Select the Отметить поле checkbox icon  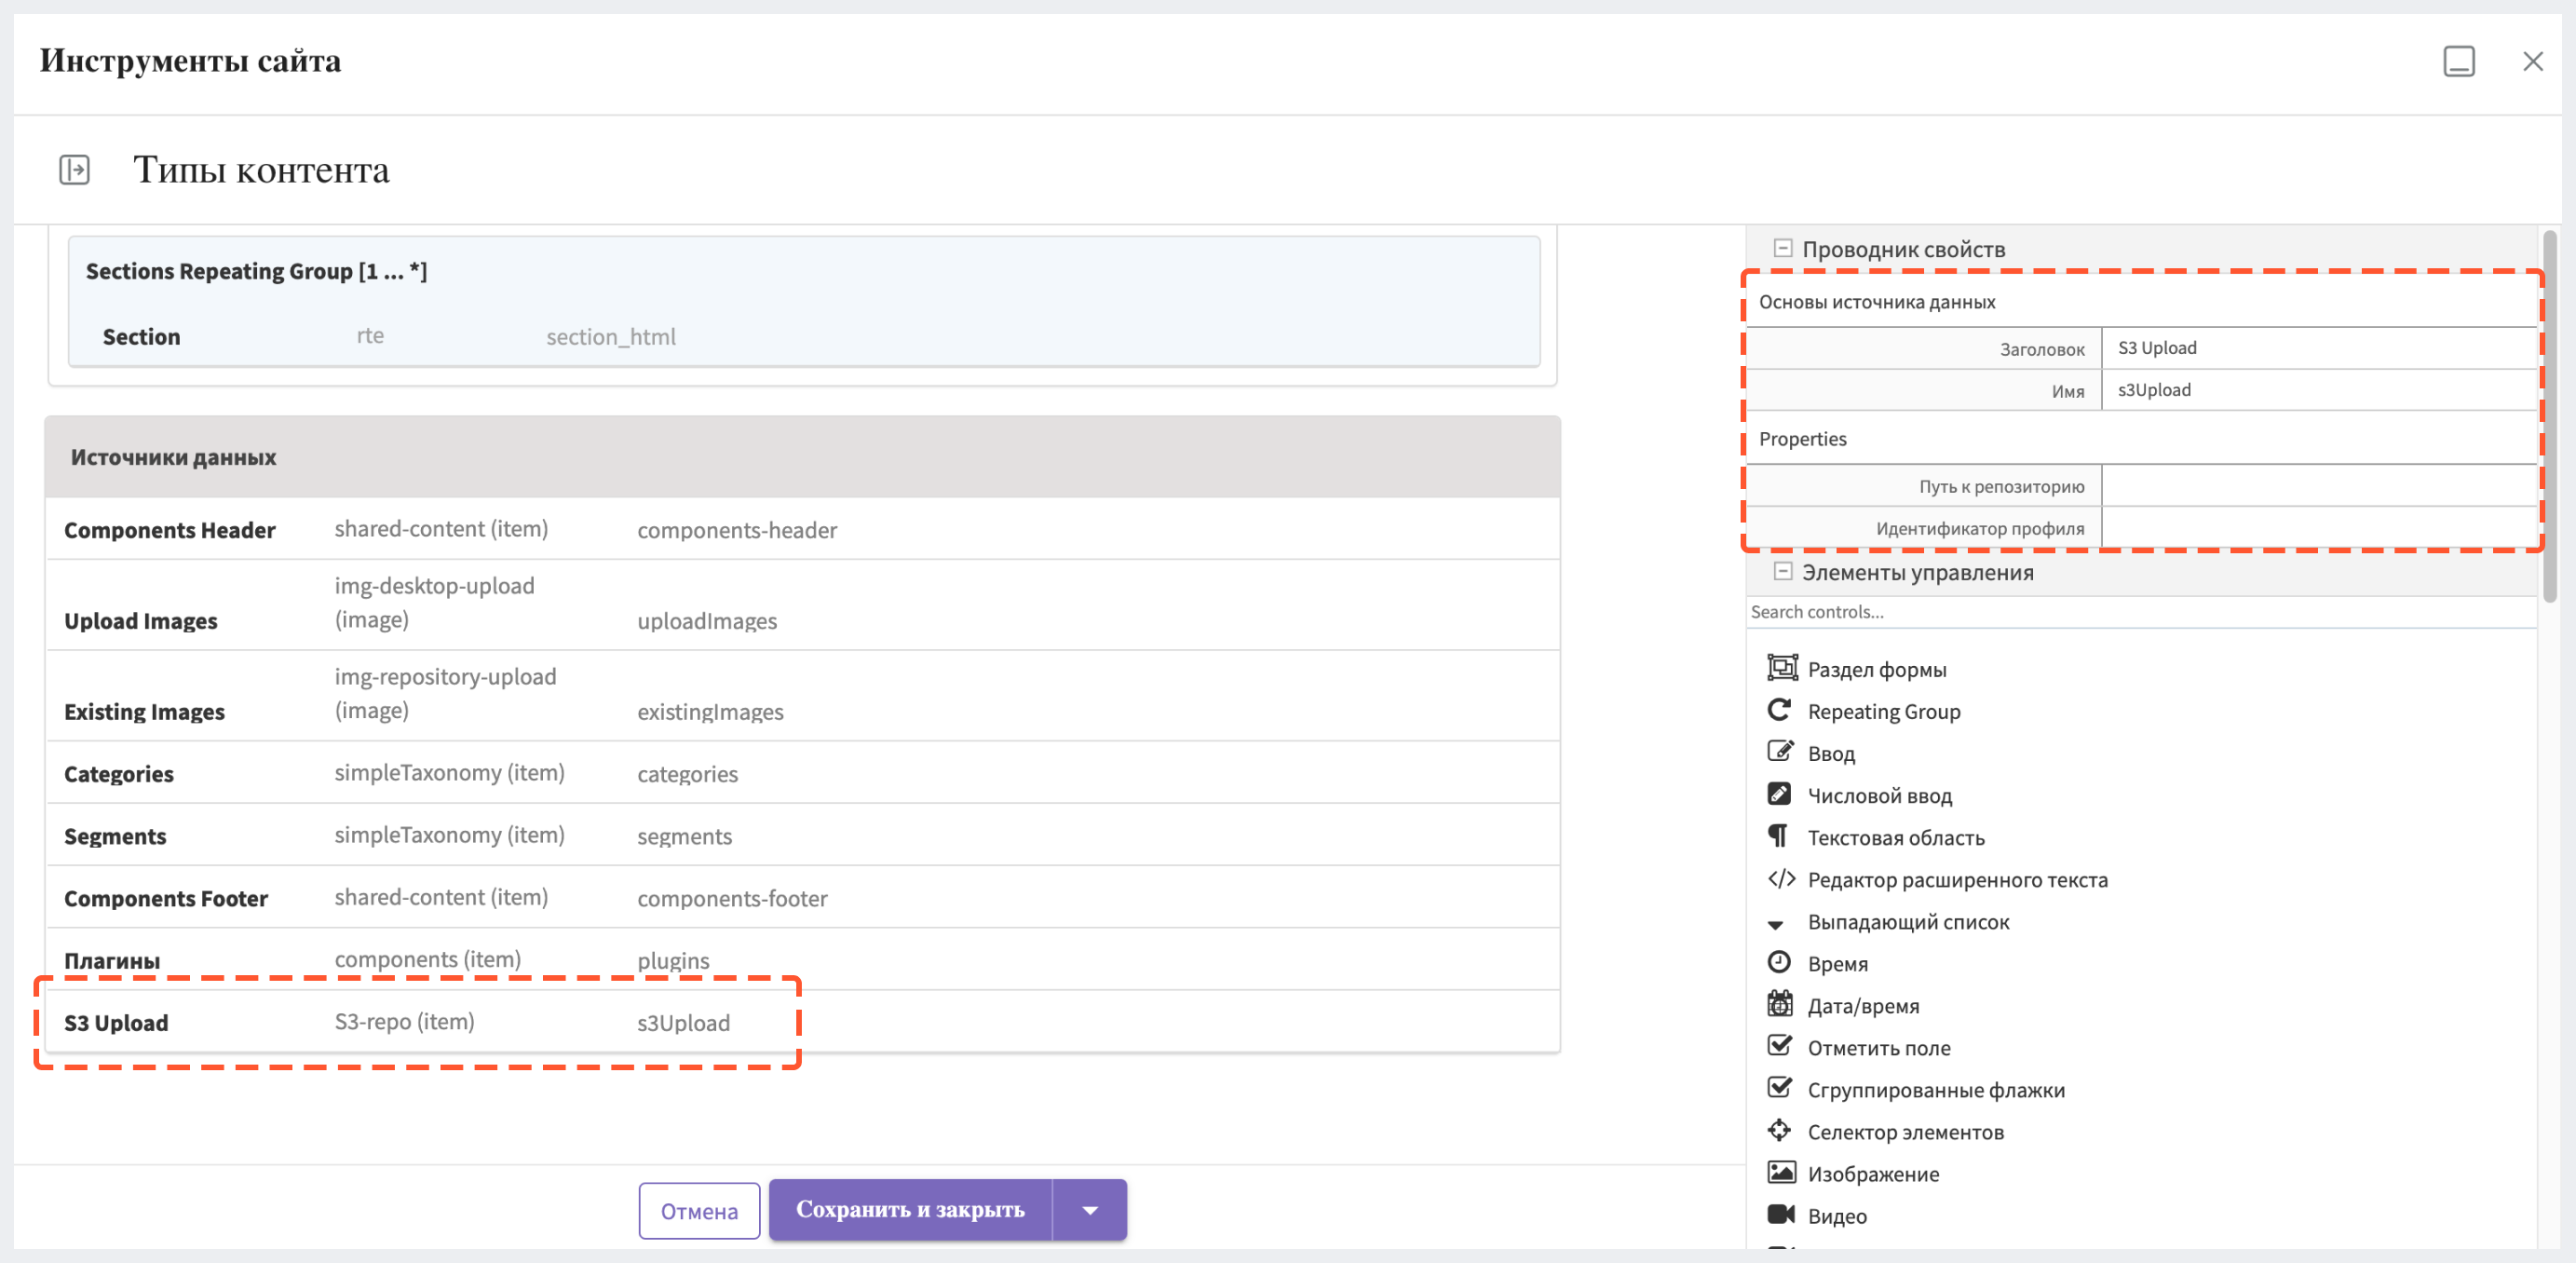pos(1780,1046)
